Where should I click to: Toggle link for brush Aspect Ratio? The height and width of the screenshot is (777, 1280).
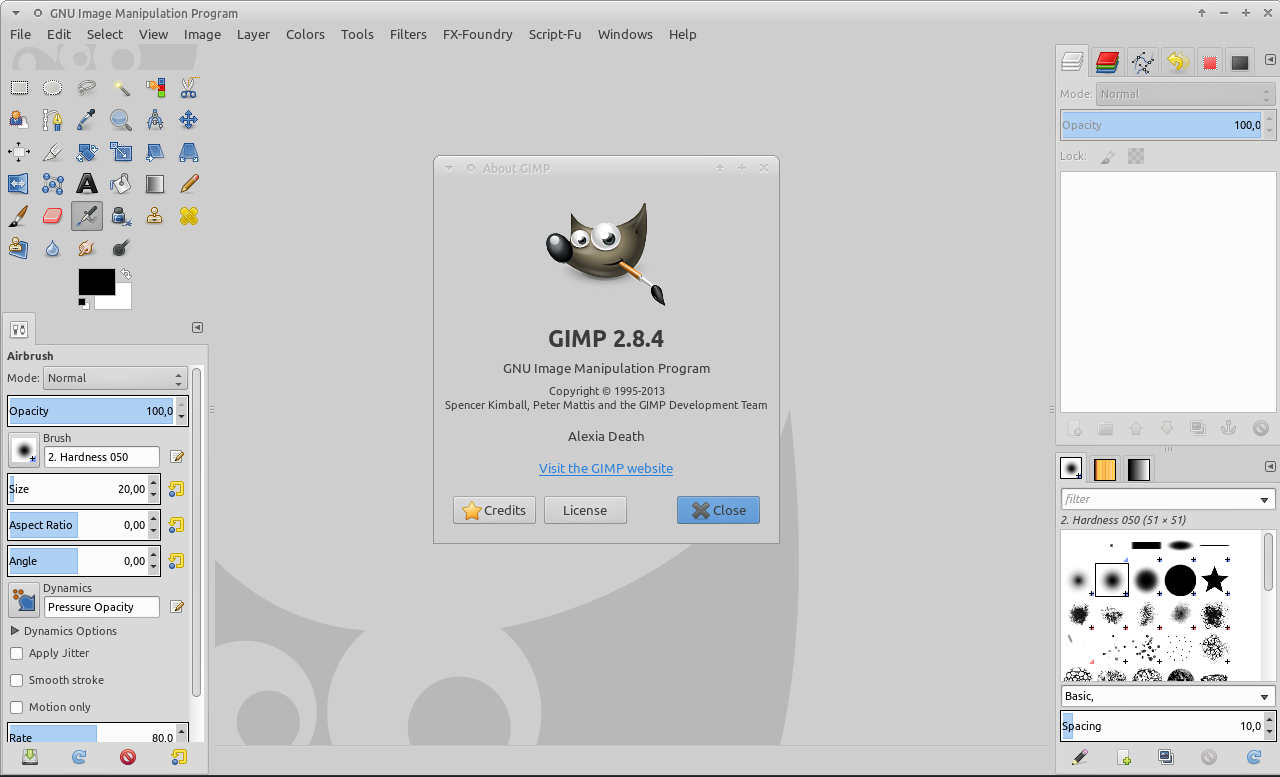(176, 525)
